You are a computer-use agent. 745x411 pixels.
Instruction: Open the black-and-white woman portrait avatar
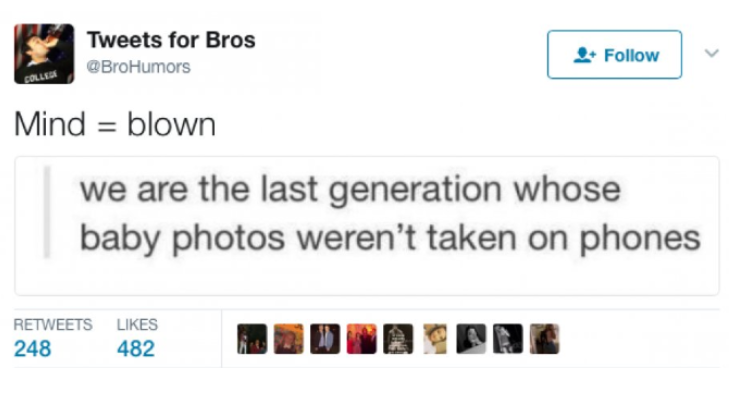click(471, 339)
